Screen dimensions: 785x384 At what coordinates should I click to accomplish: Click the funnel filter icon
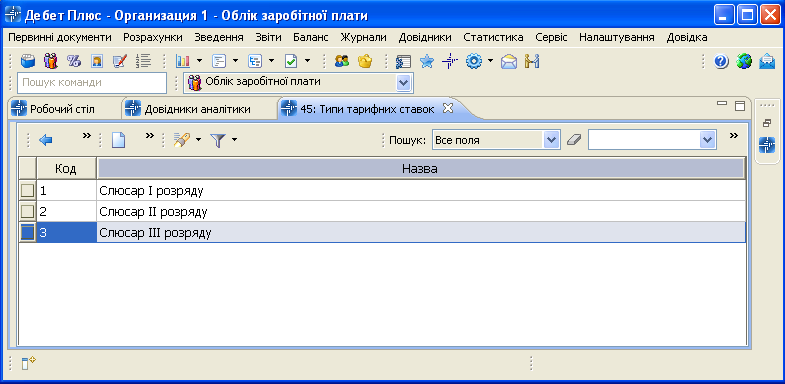pos(218,141)
